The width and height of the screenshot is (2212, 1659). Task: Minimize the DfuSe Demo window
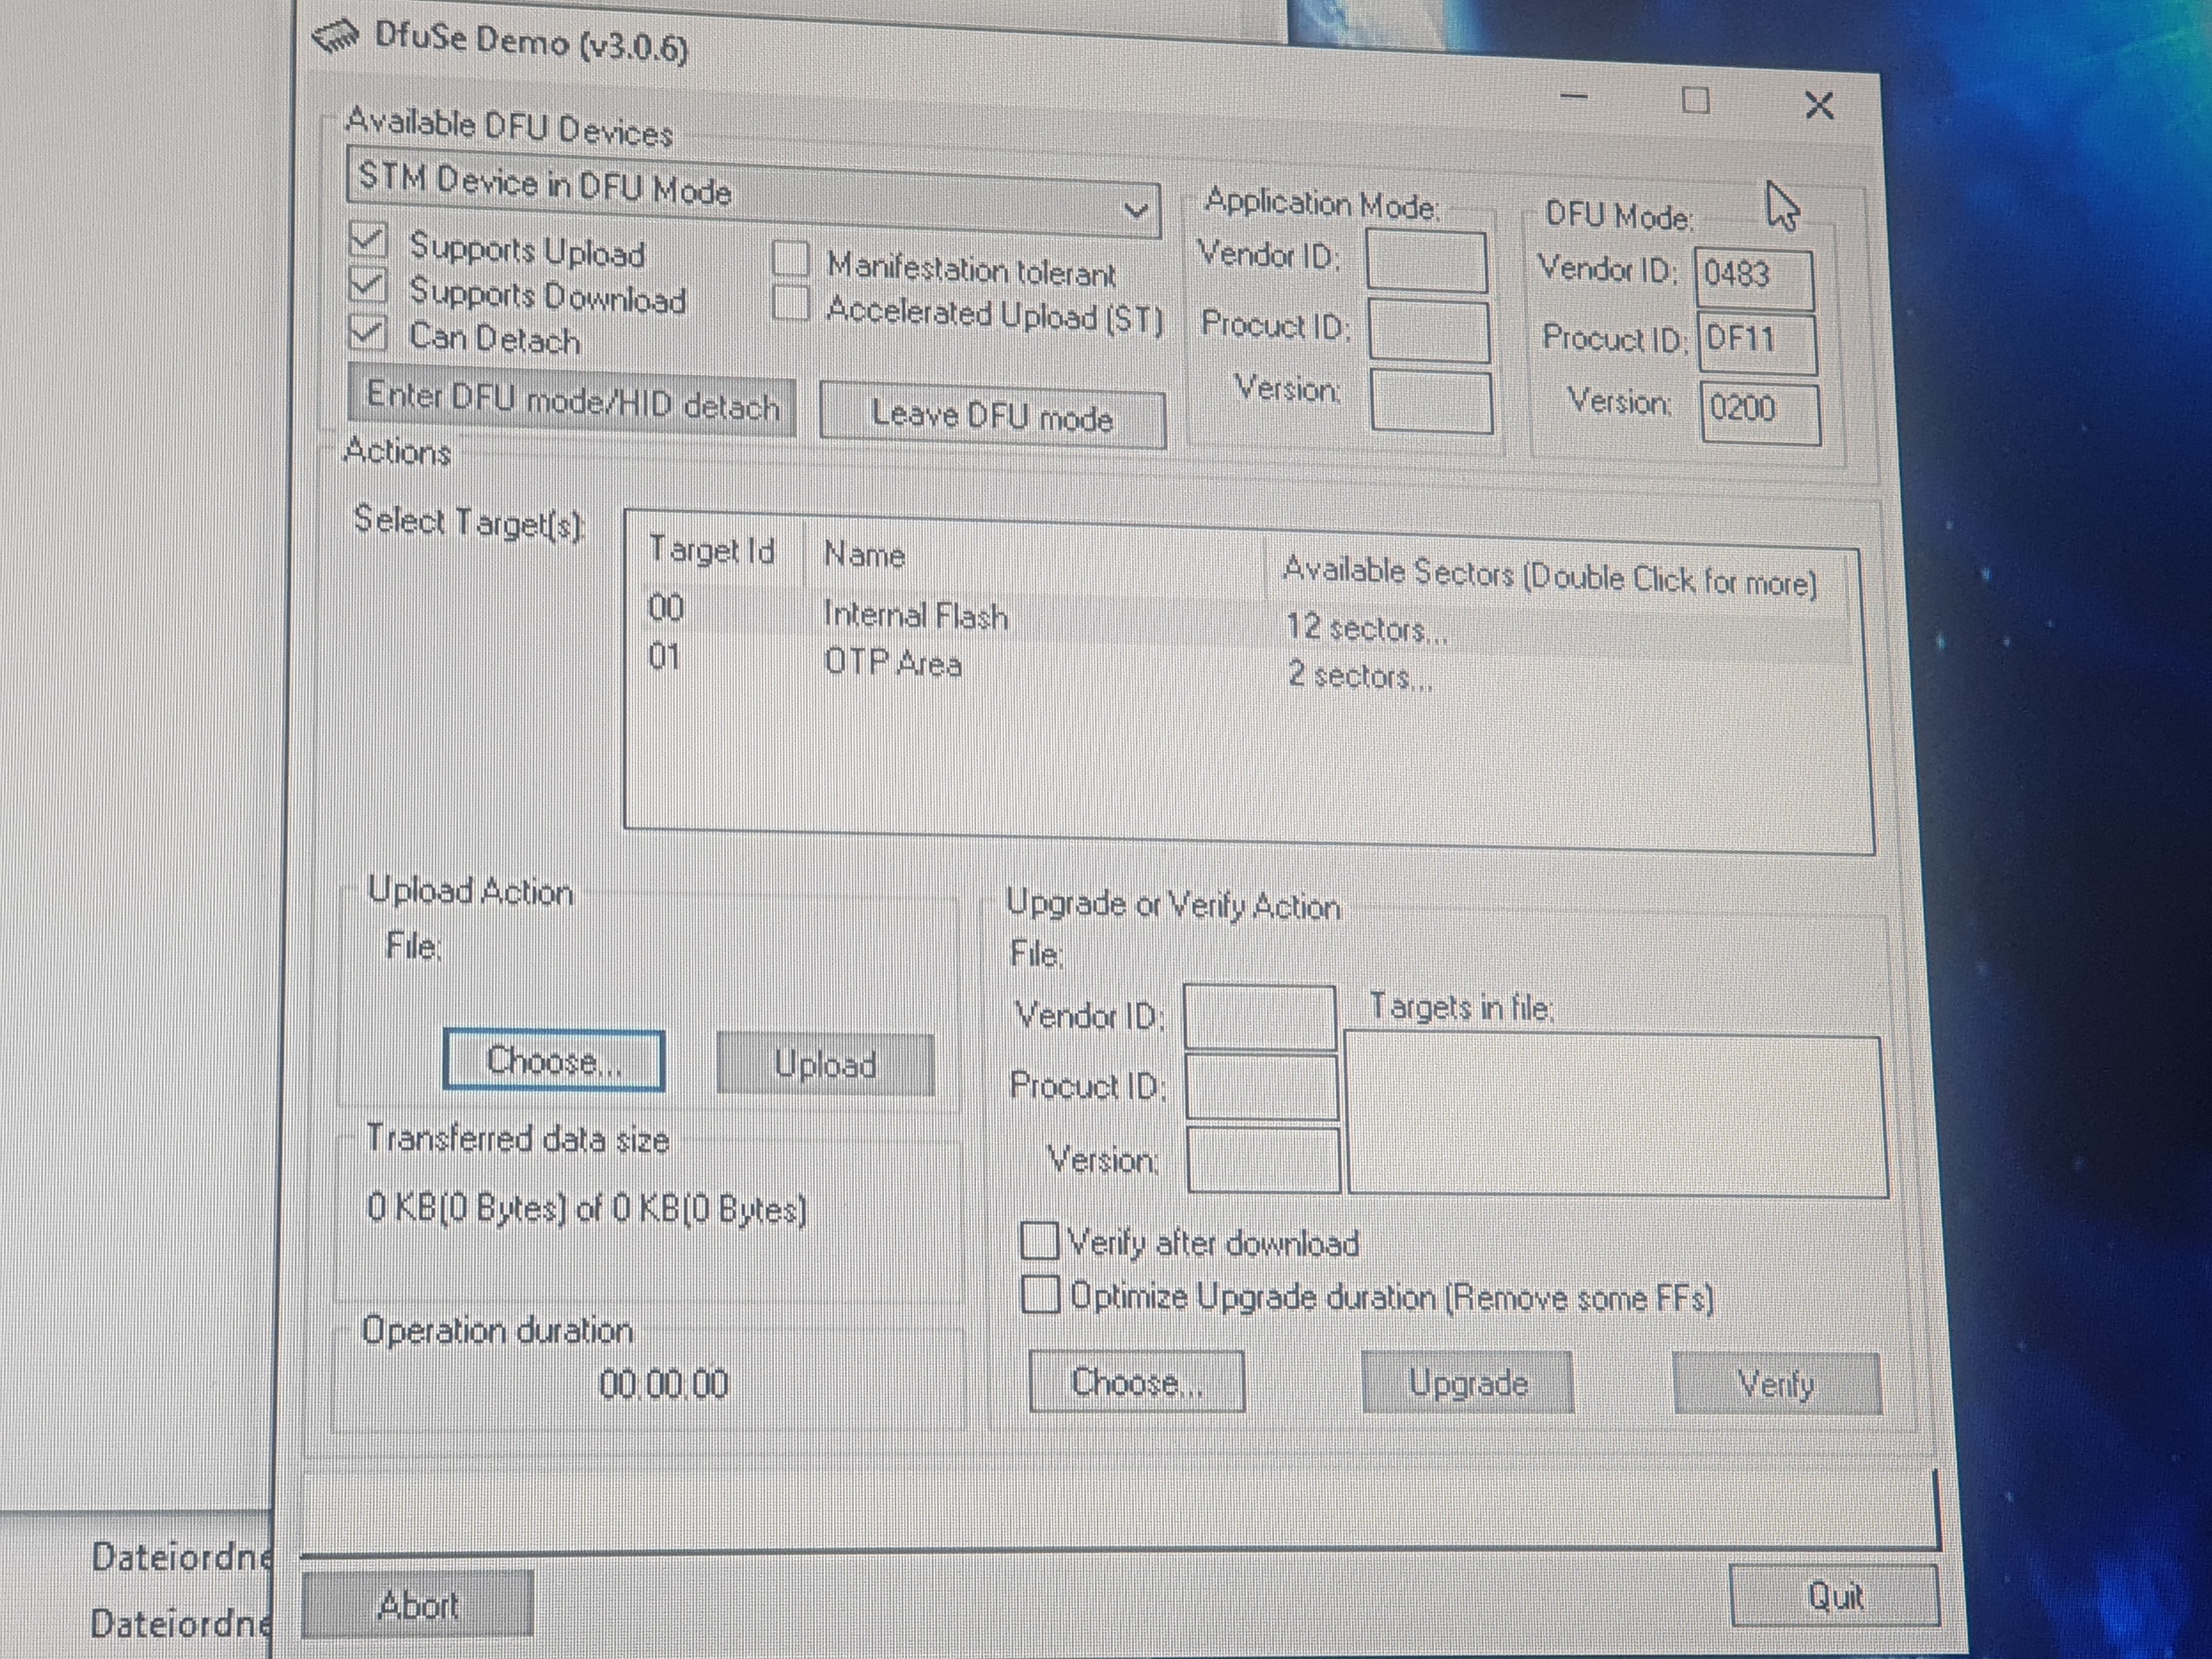tap(1574, 97)
